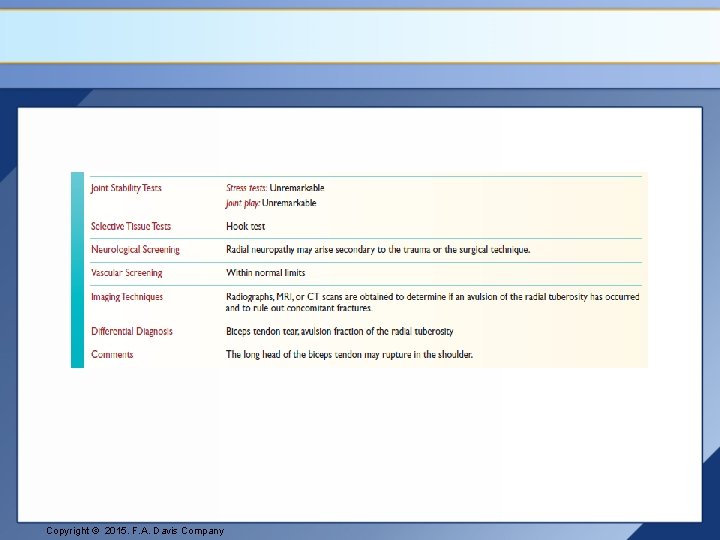Click the 'Vascular Screening' label
720x540 pixels.
tap(127, 273)
